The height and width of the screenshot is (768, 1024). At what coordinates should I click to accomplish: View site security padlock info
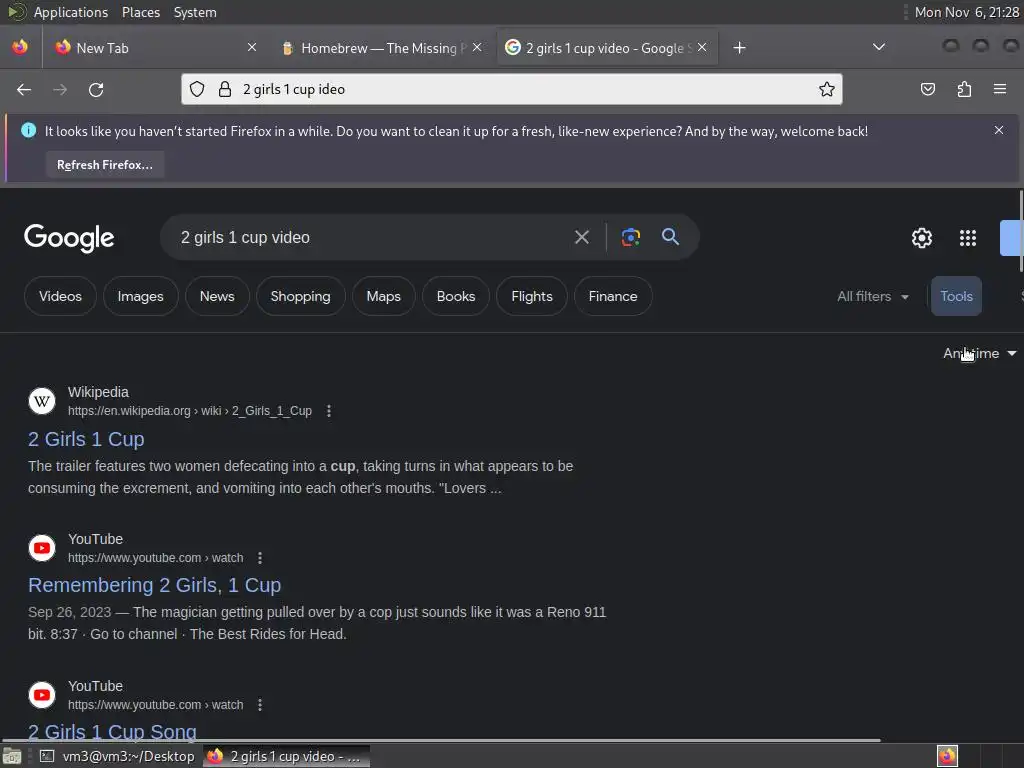pos(225,89)
